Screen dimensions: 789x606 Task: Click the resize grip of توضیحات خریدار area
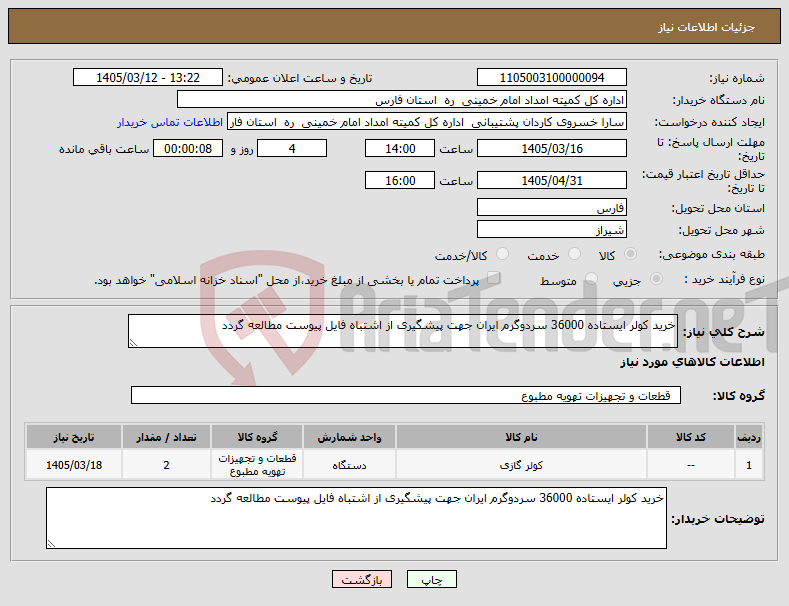(x=51, y=544)
